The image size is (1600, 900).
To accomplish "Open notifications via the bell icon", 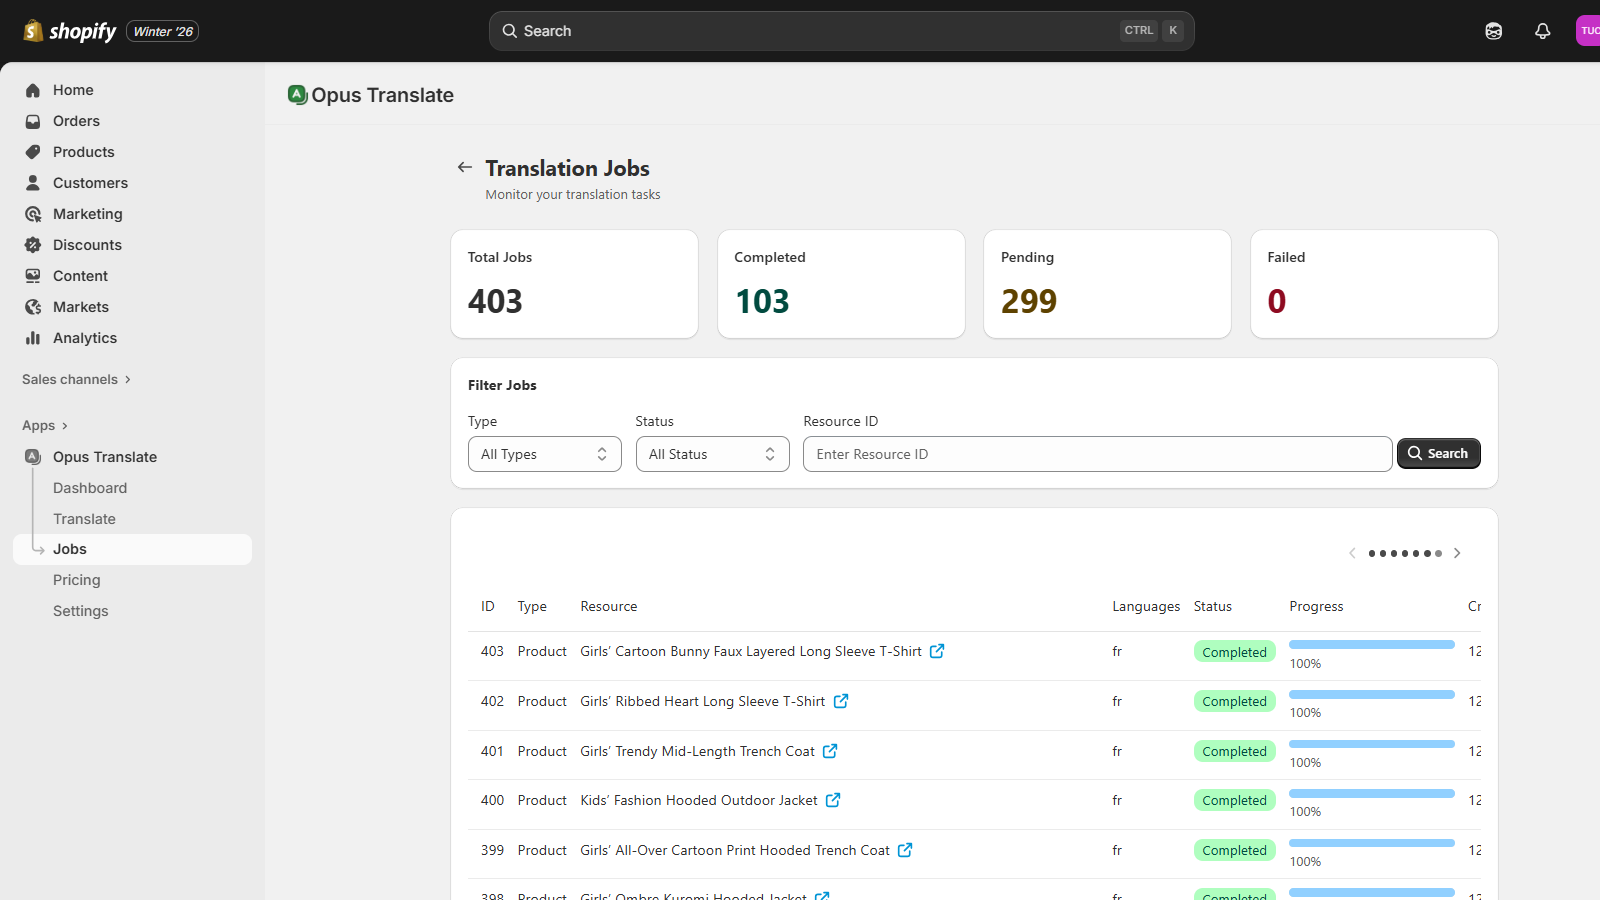I will click(1543, 31).
